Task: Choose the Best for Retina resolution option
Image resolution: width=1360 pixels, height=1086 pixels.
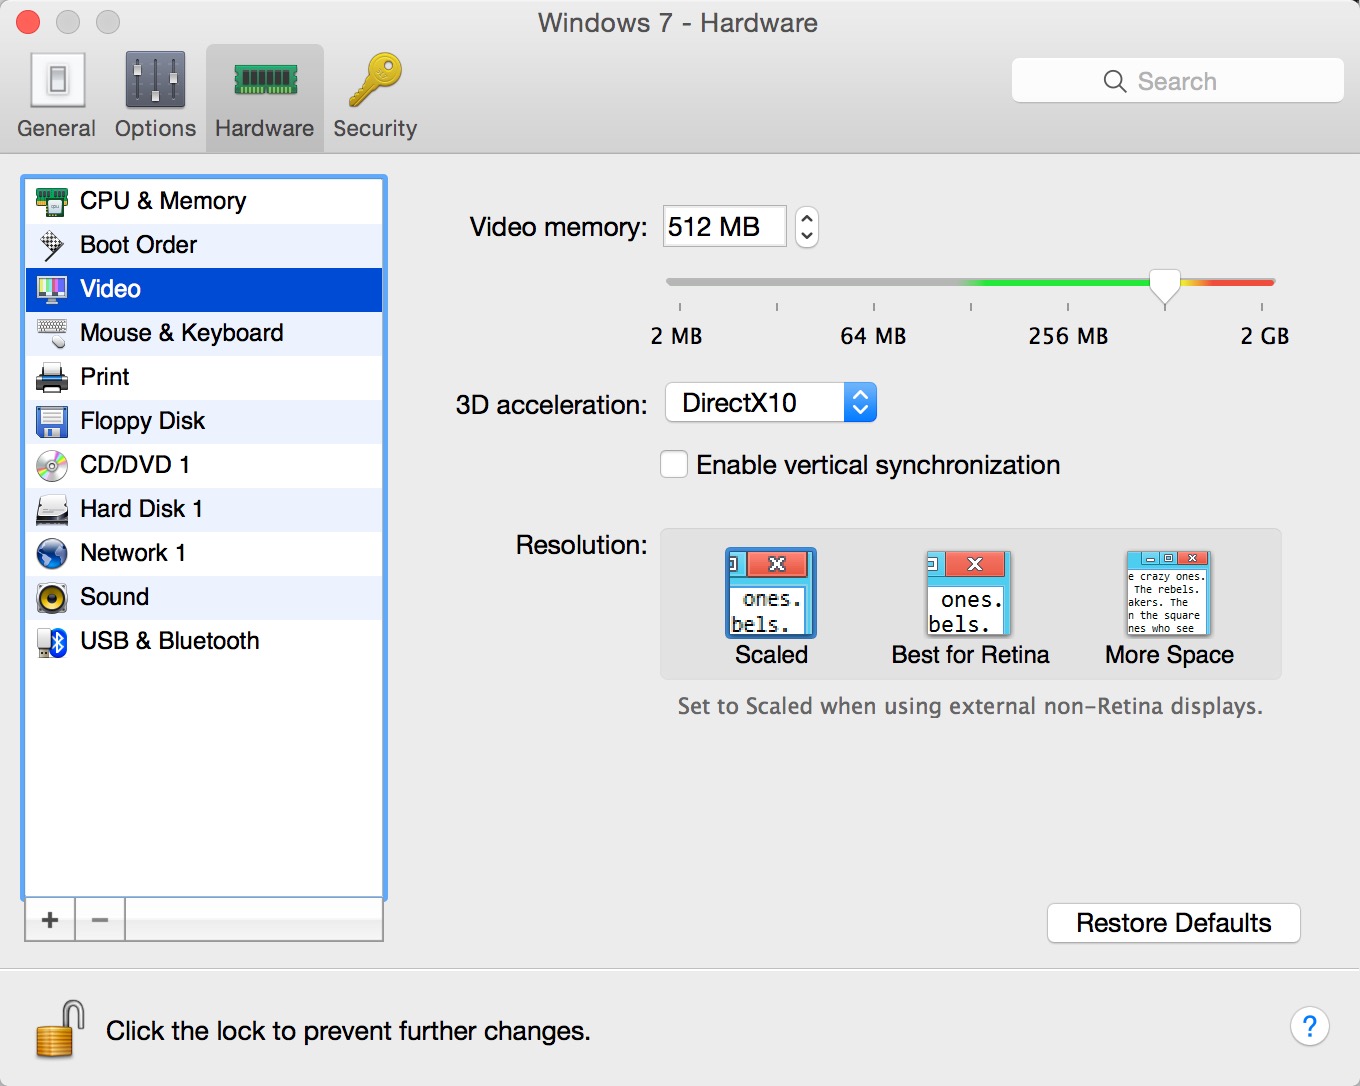Action: pos(970,607)
